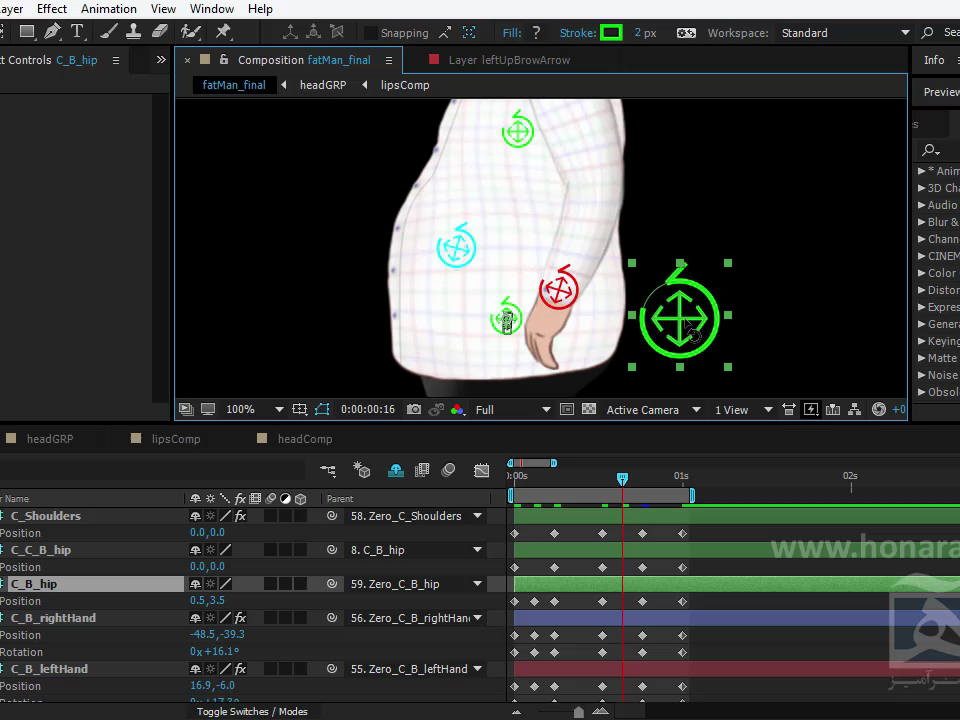The width and height of the screenshot is (960, 720).
Task: Click the Fill color swatch question mark
Action: click(536, 32)
